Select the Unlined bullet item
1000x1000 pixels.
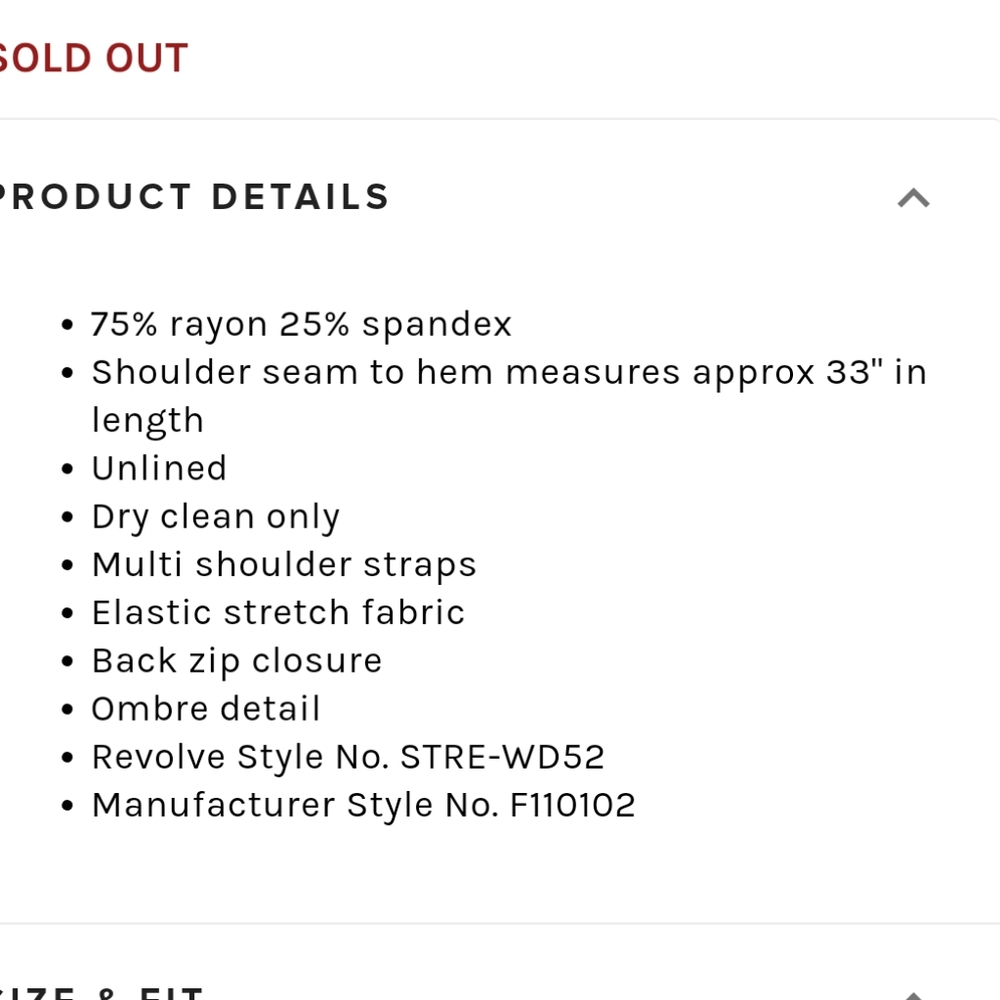159,468
